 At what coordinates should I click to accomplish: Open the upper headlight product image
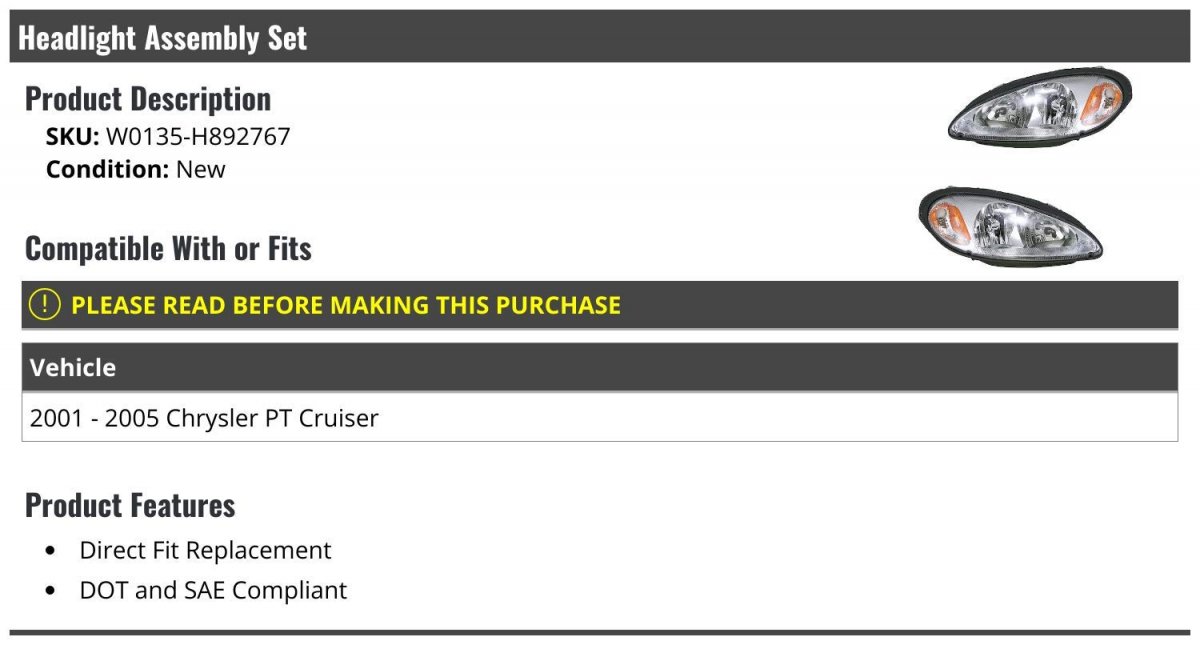click(1040, 106)
